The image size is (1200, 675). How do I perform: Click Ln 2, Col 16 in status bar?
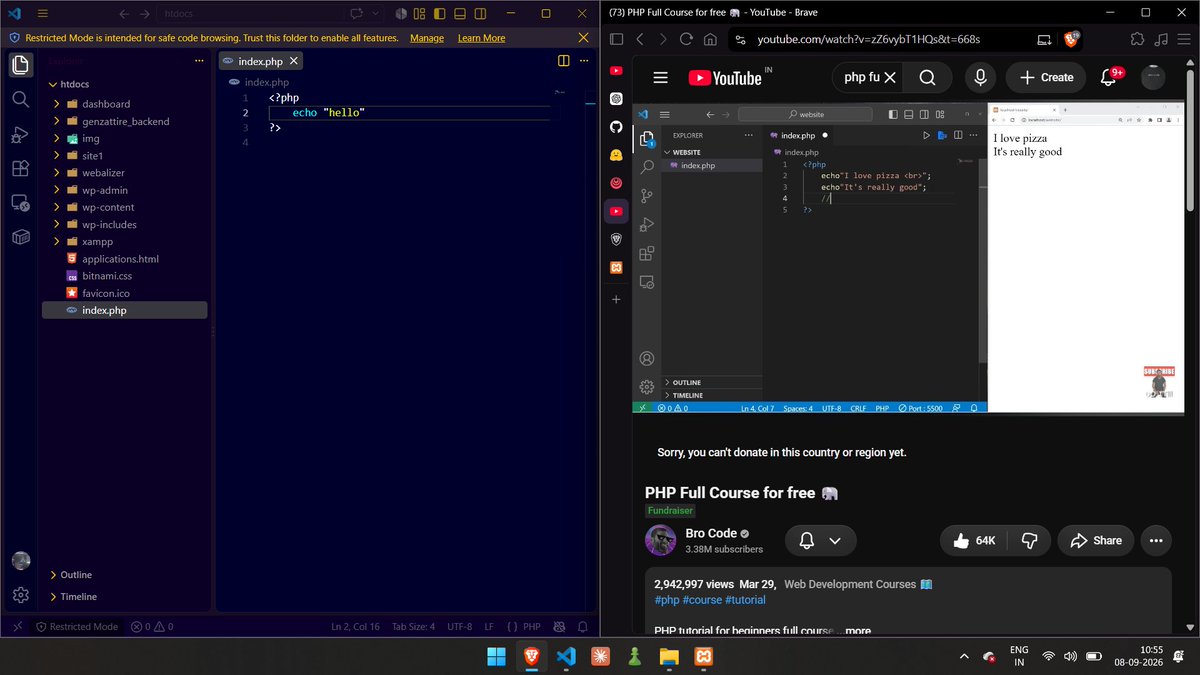tap(355, 627)
